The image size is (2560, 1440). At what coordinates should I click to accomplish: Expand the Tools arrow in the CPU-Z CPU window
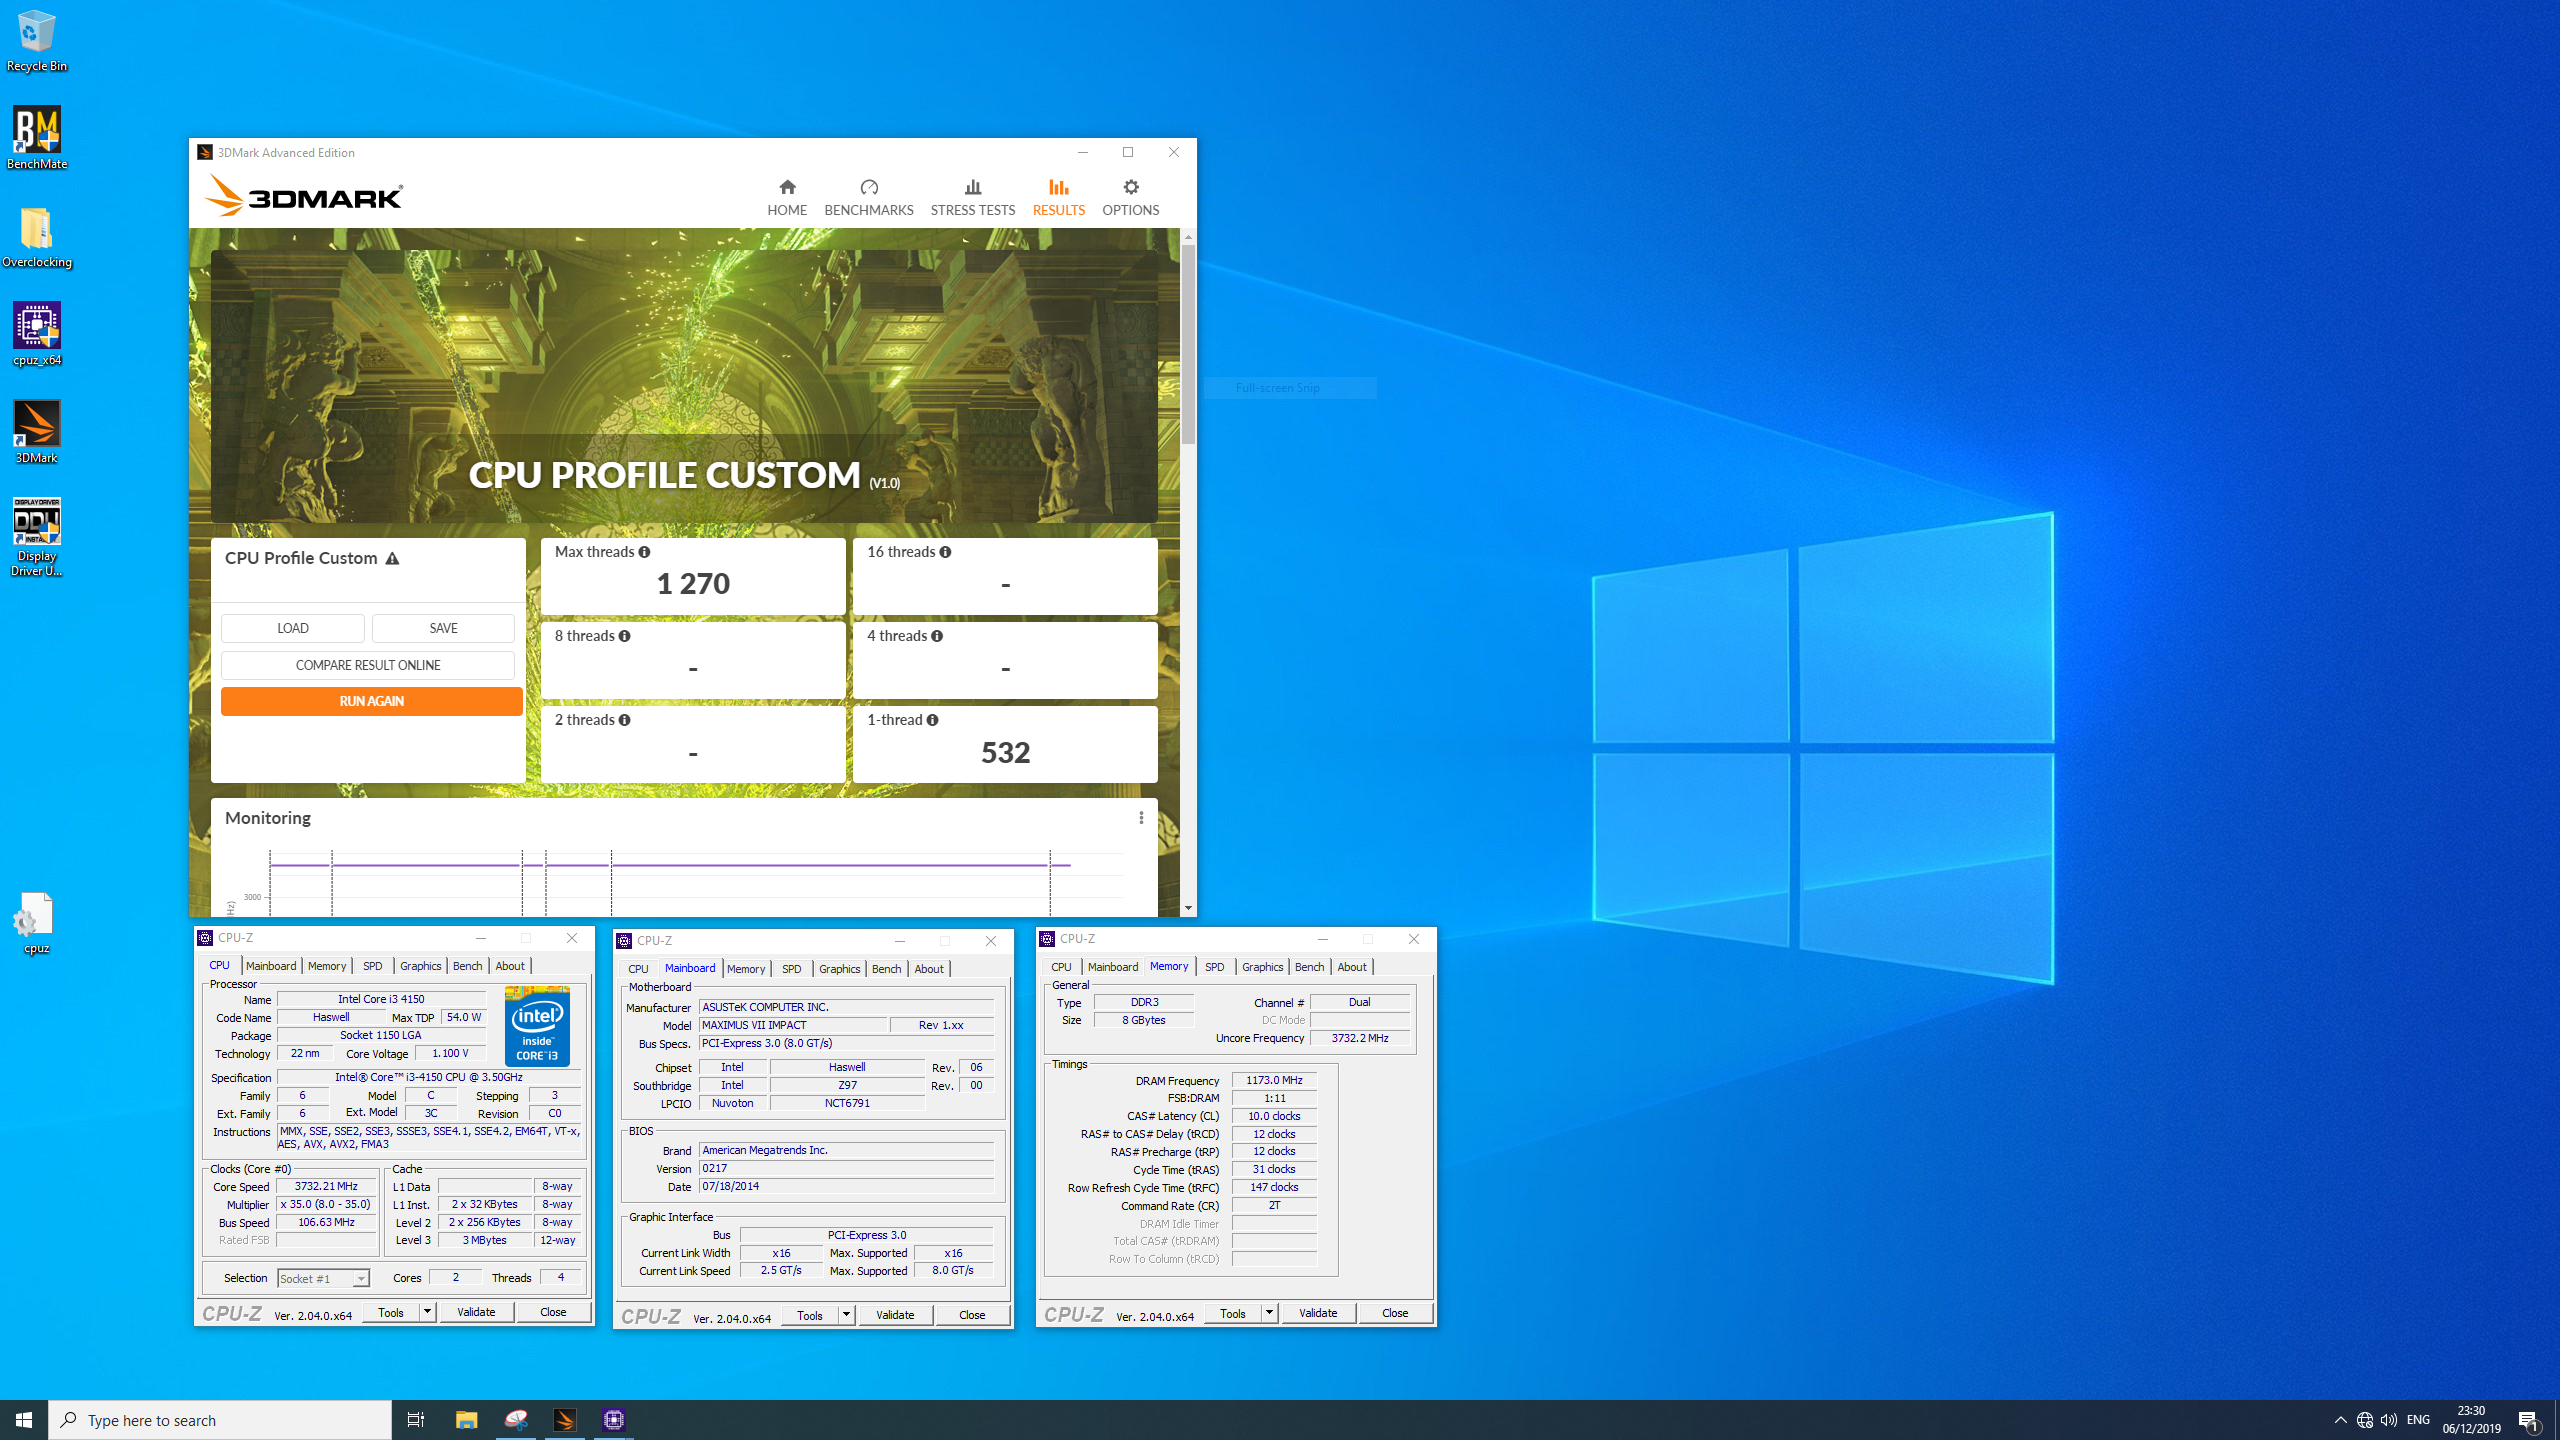click(x=427, y=1312)
